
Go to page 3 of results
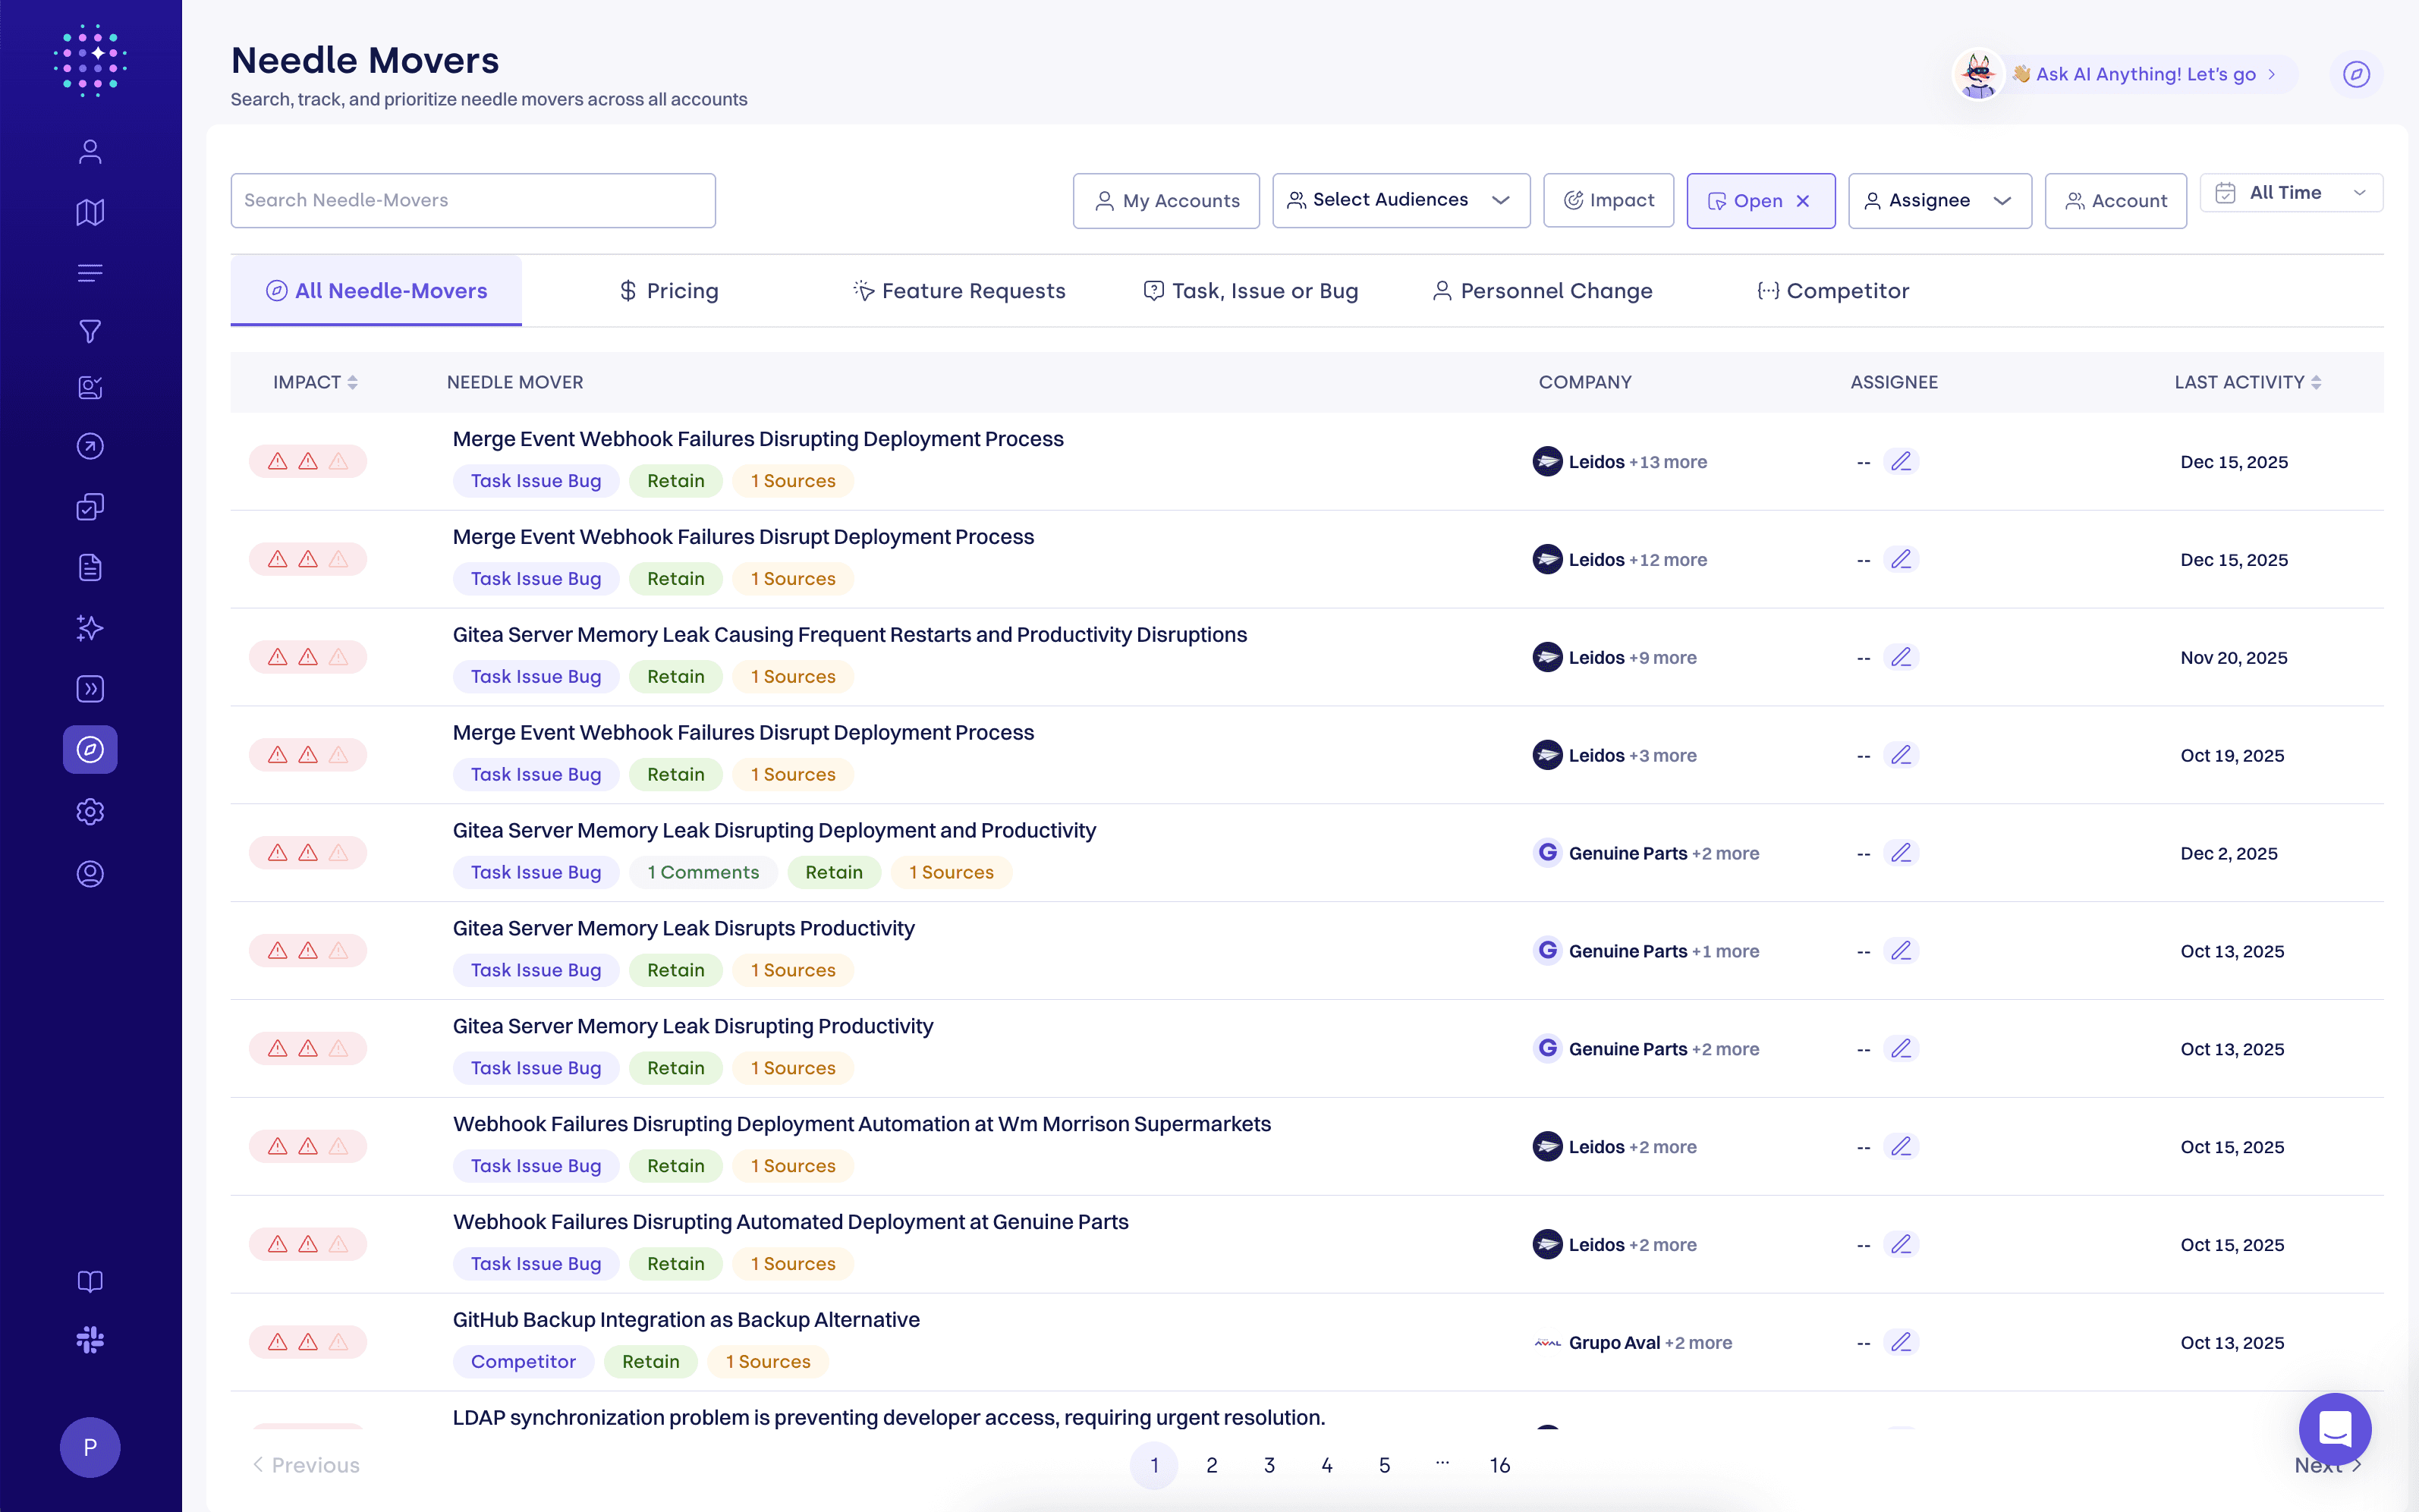pos(1269,1465)
